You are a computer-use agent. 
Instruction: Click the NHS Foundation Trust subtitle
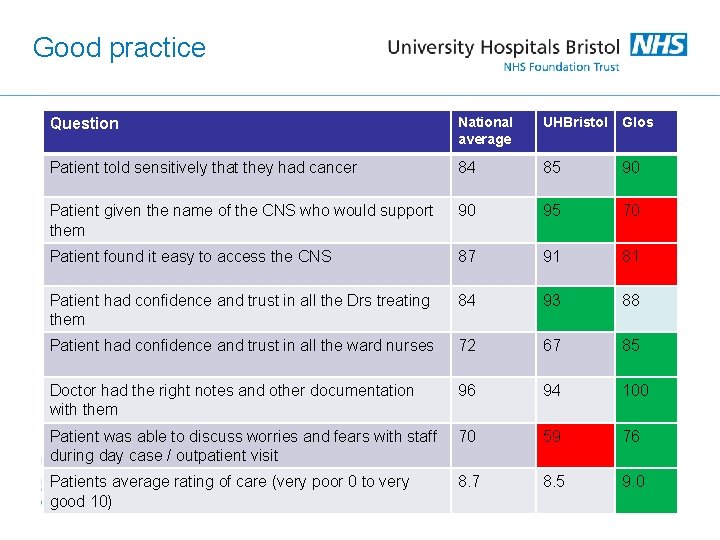(561, 67)
